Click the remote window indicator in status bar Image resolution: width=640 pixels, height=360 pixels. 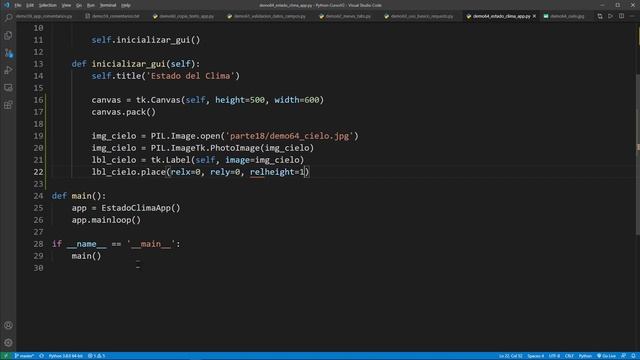coord(6,356)
